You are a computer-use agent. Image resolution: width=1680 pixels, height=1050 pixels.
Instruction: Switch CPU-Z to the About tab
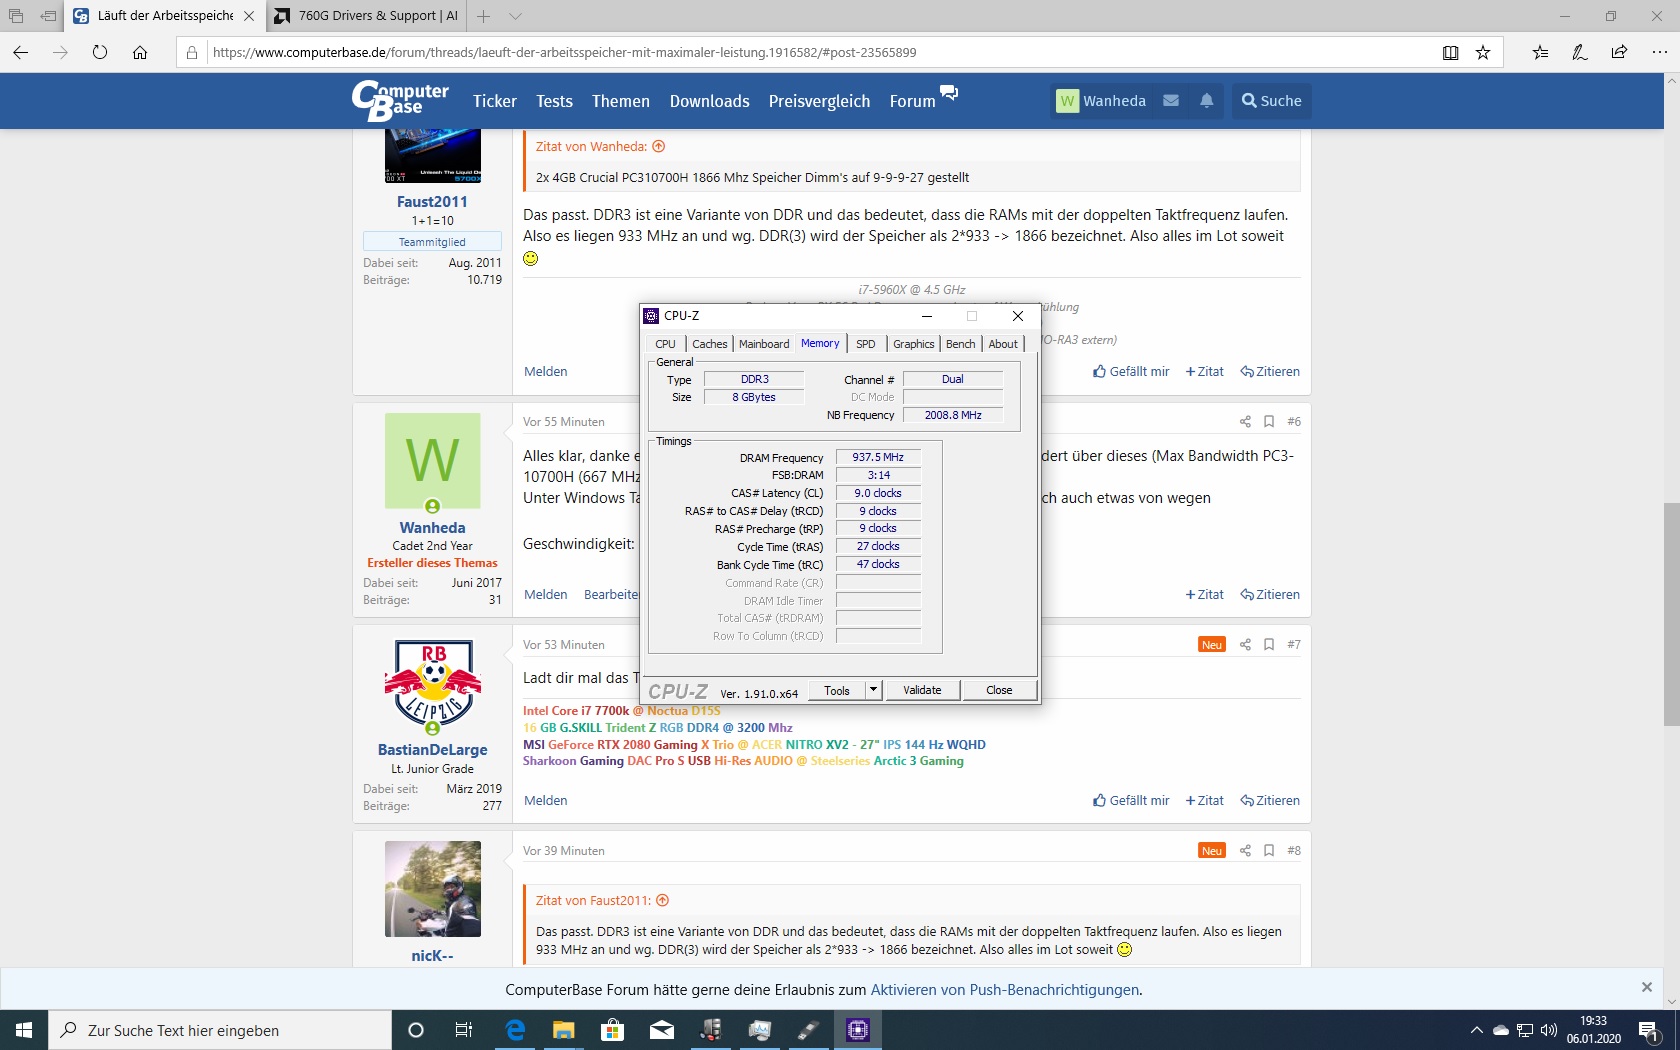tap(1003, 344)
